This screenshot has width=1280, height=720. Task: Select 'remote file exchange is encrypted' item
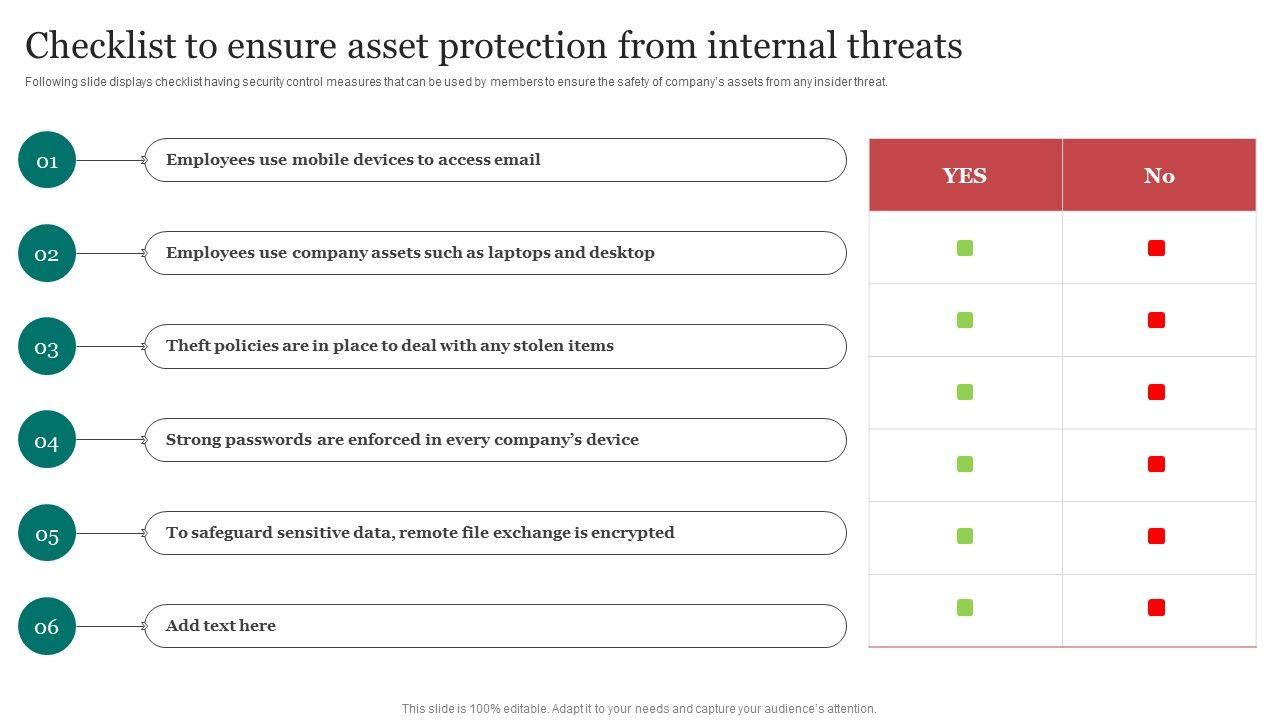495,533
